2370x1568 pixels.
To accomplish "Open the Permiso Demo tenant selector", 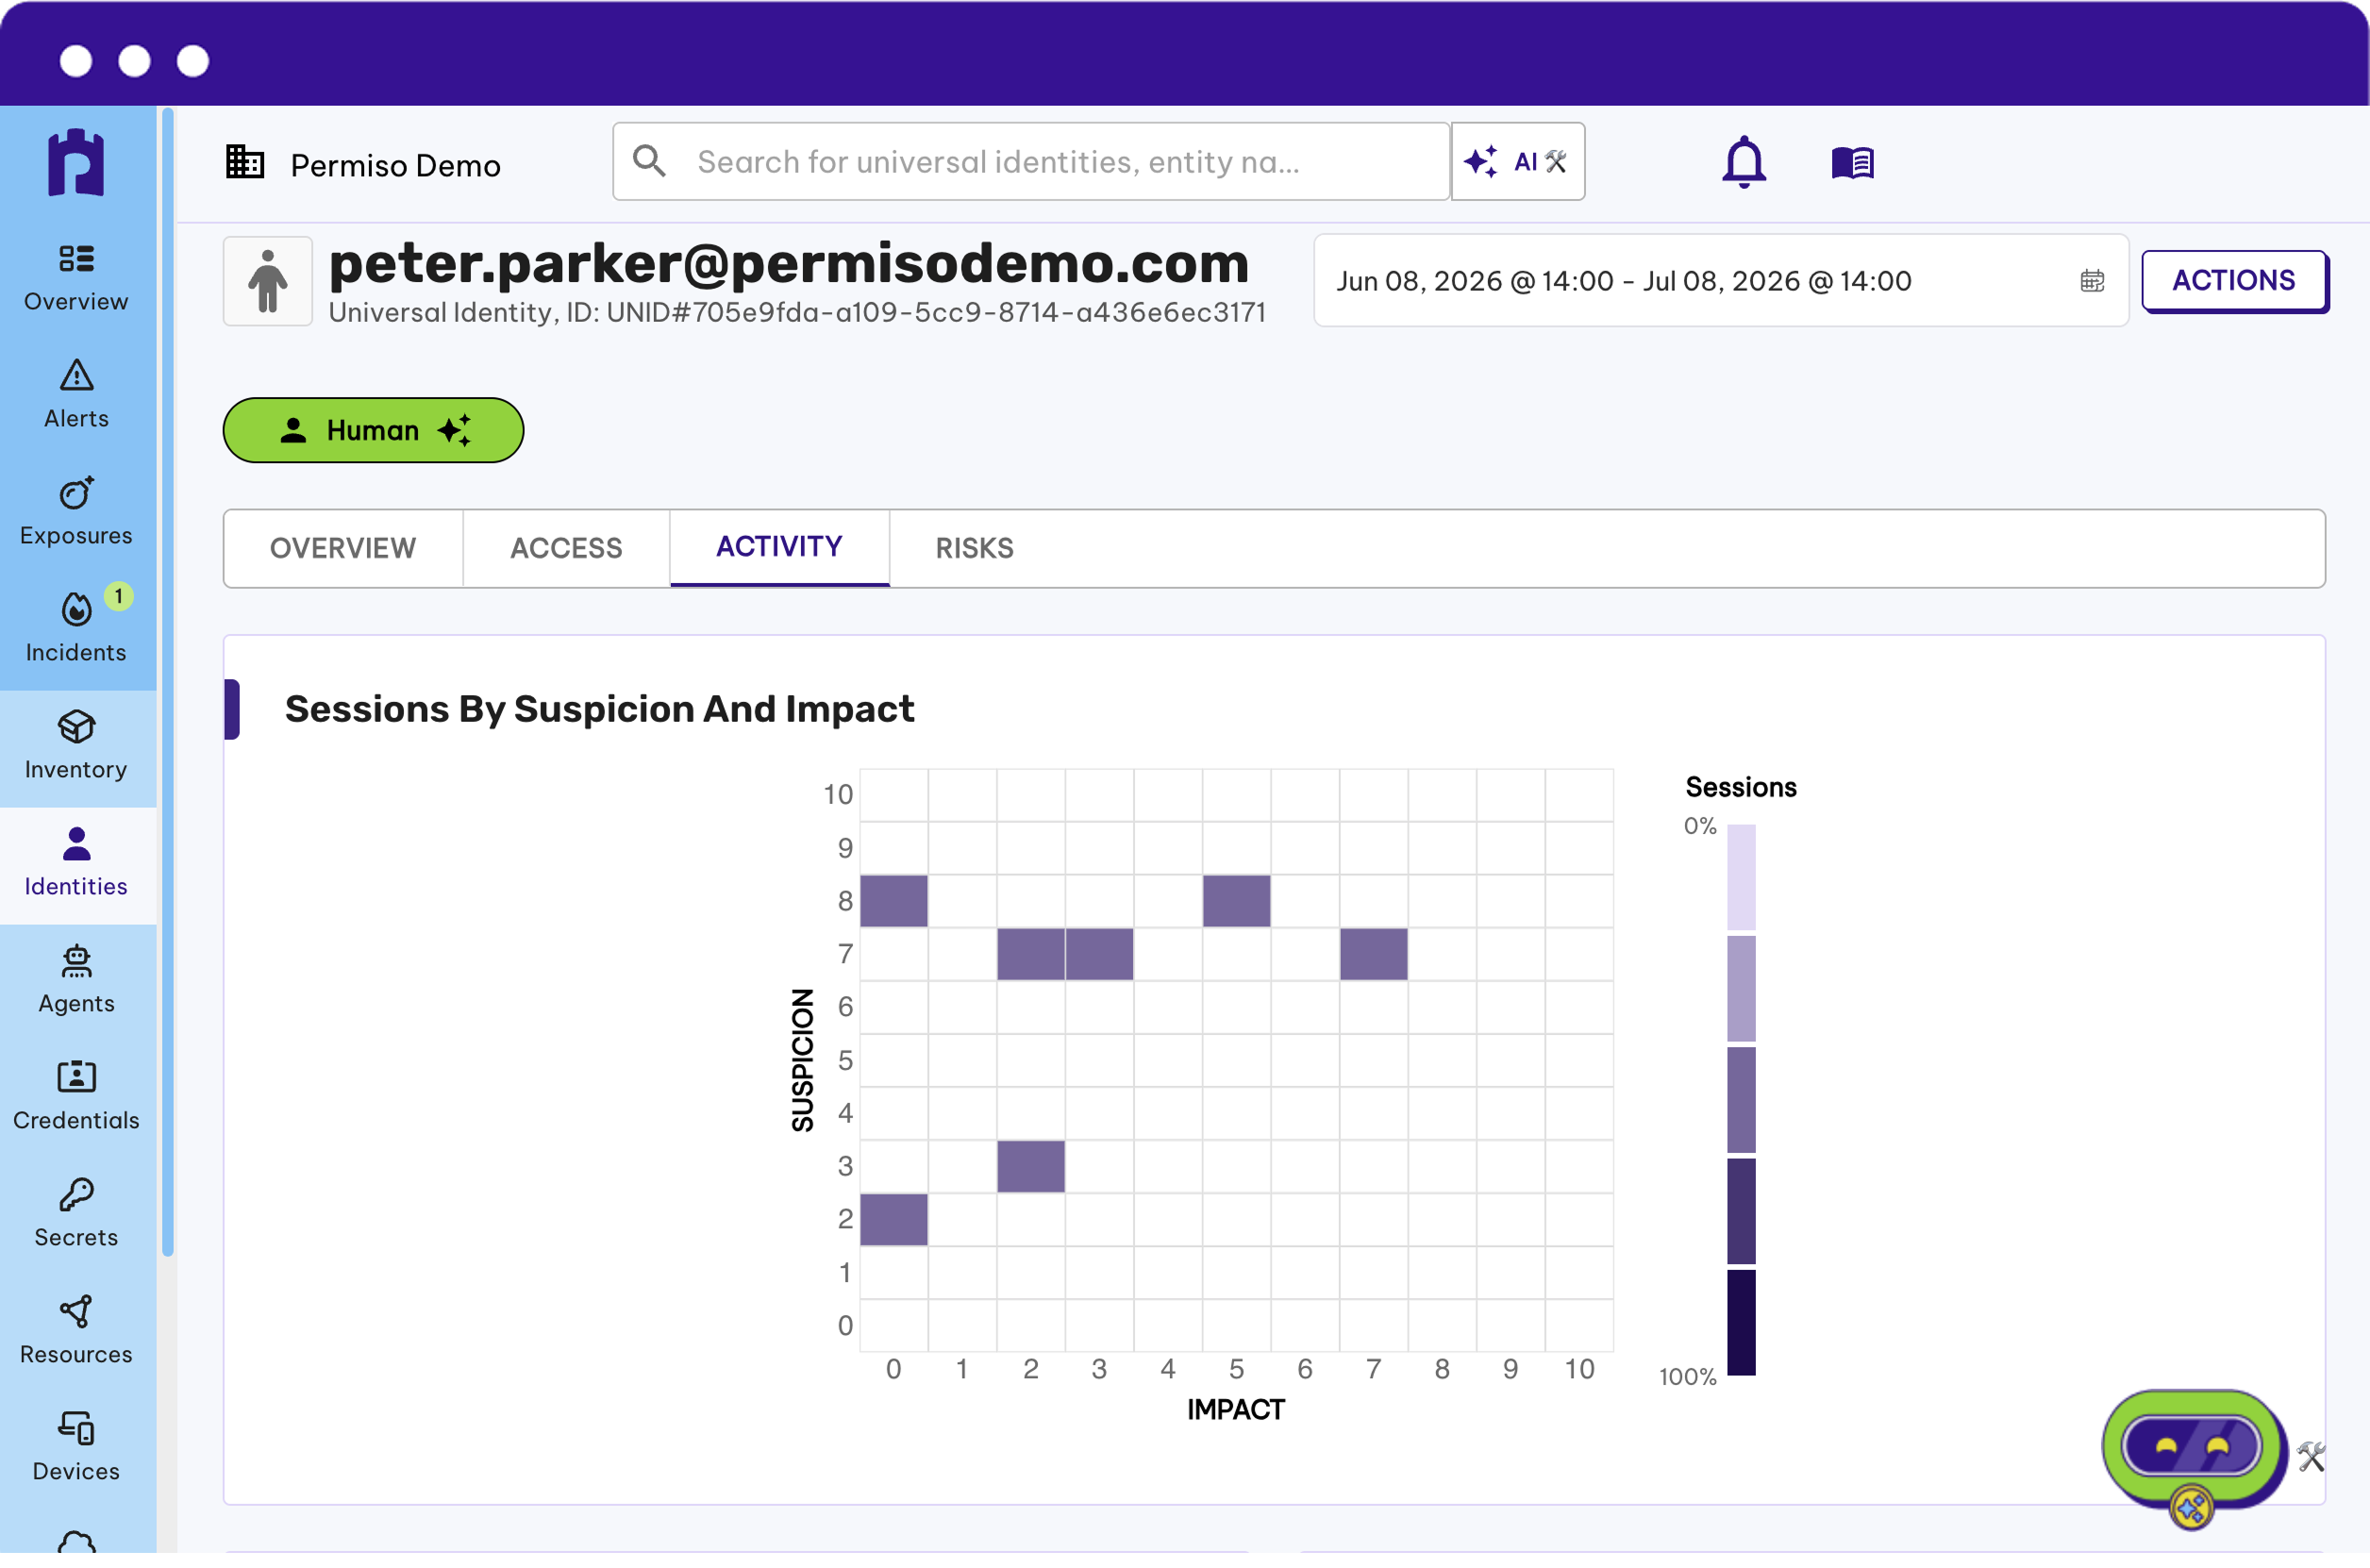I will [x=364, y=165].
